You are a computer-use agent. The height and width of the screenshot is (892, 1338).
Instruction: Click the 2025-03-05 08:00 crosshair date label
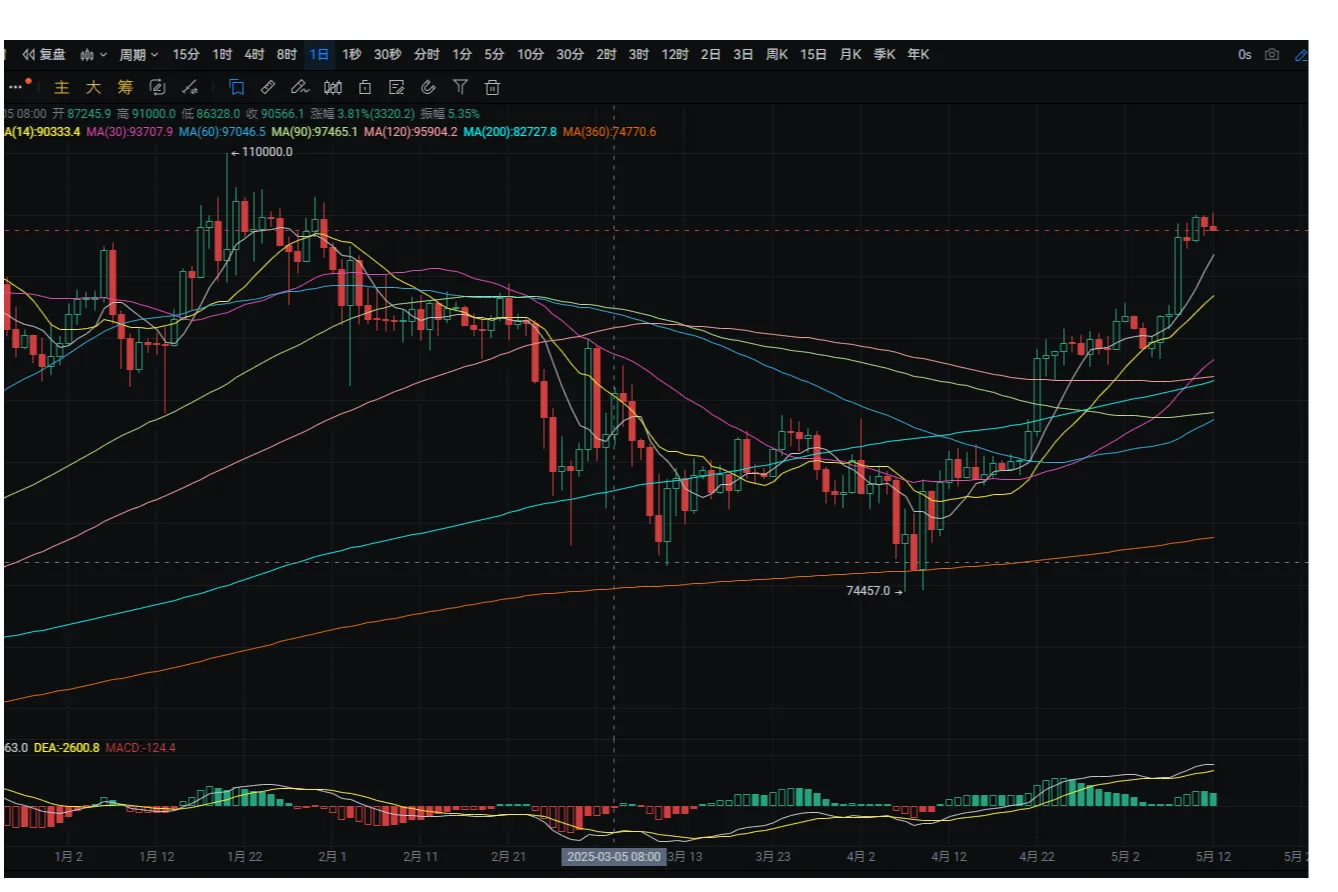click(613, 857)
